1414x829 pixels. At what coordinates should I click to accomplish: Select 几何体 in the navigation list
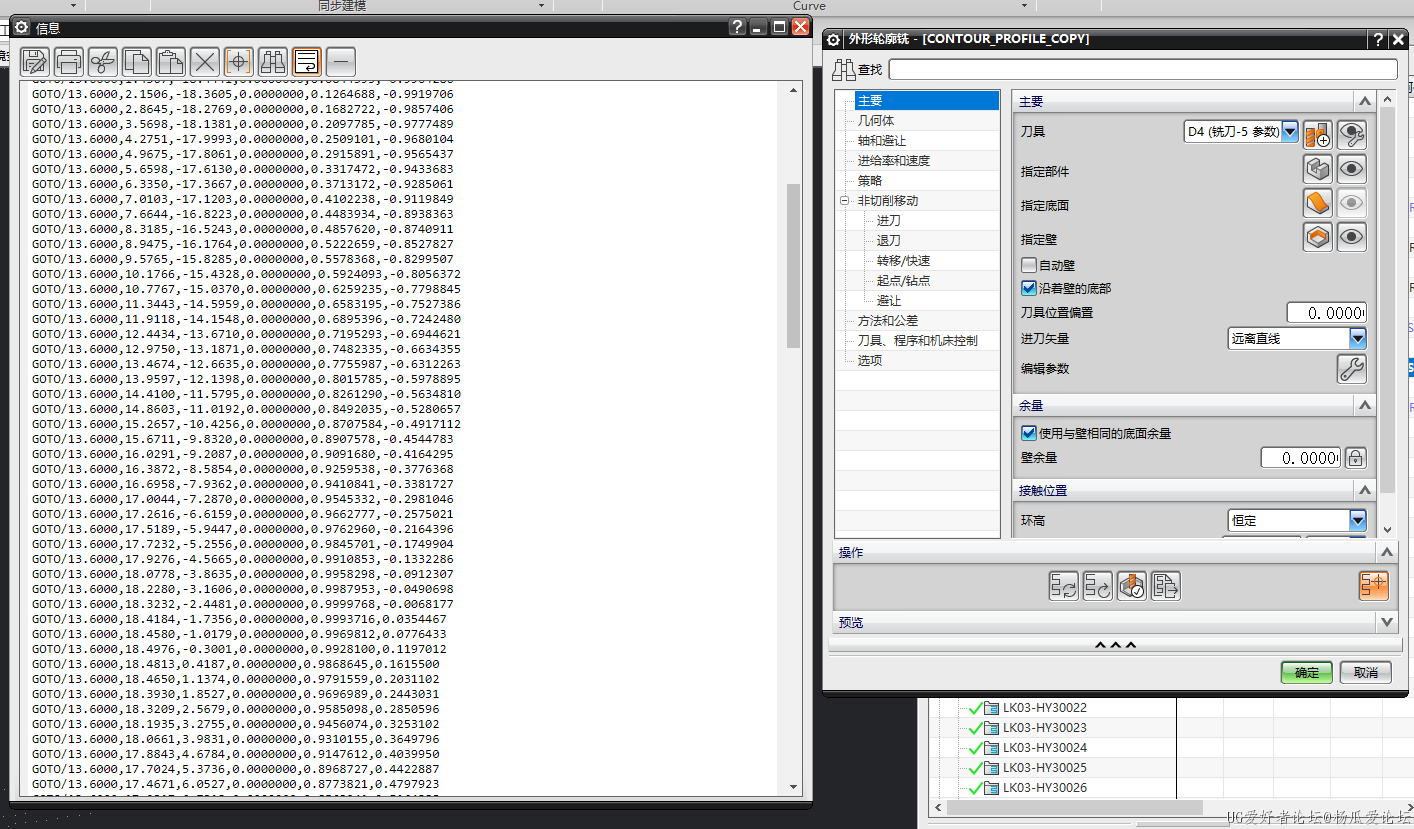tap(875, 121)
